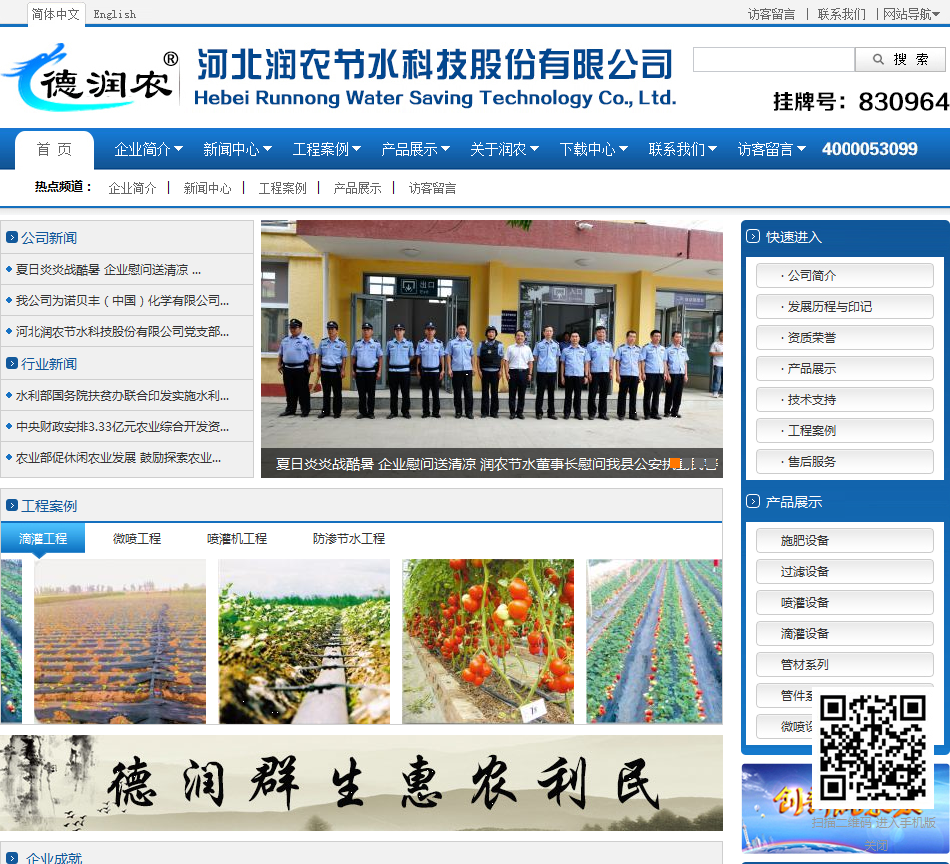The image size is (950, 864).
Task: Open hot channel 新闻中心 link
Action: [207, 188]
